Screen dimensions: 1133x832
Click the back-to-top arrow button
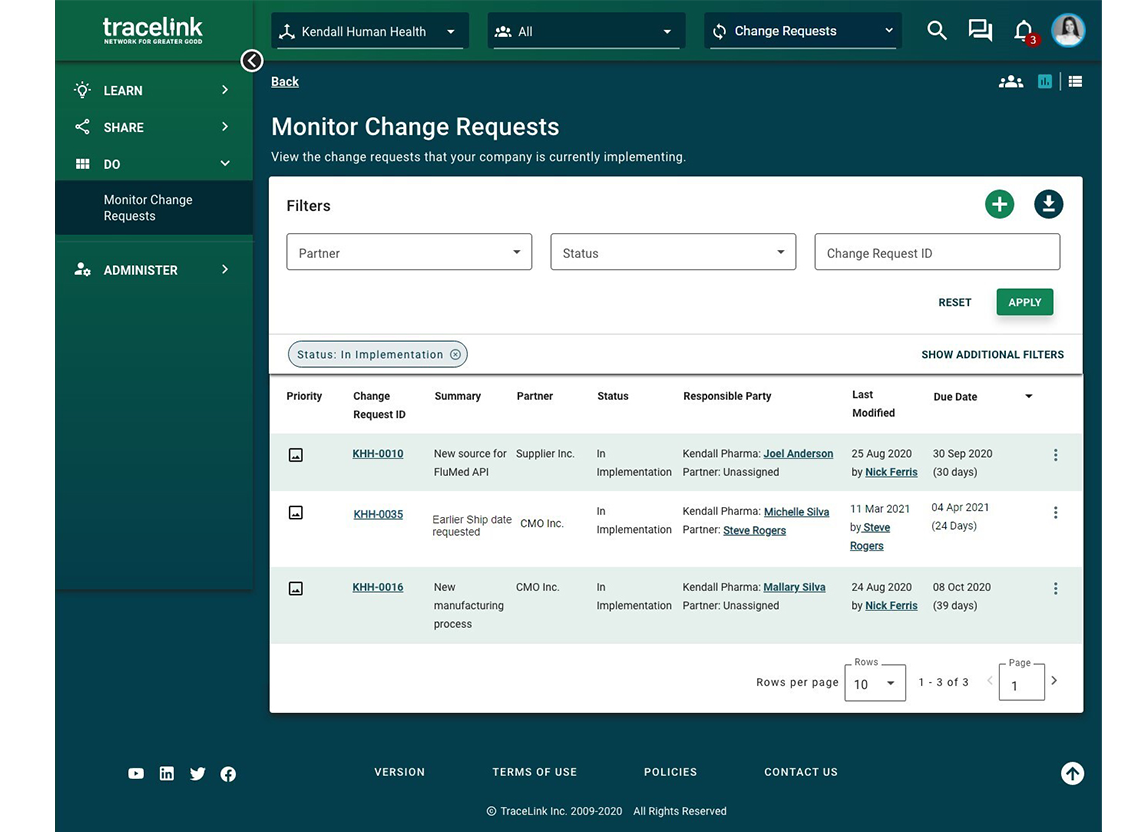pos(1072,773)
